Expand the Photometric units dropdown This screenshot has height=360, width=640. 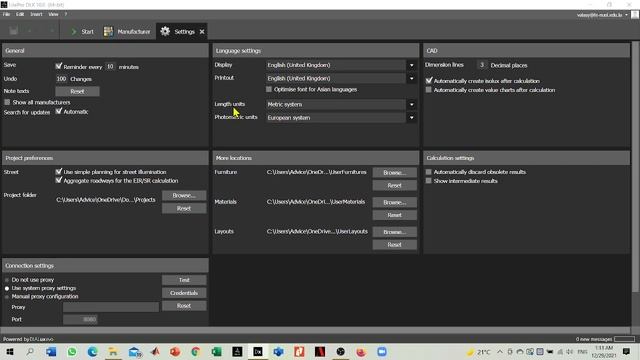[411, 118]
